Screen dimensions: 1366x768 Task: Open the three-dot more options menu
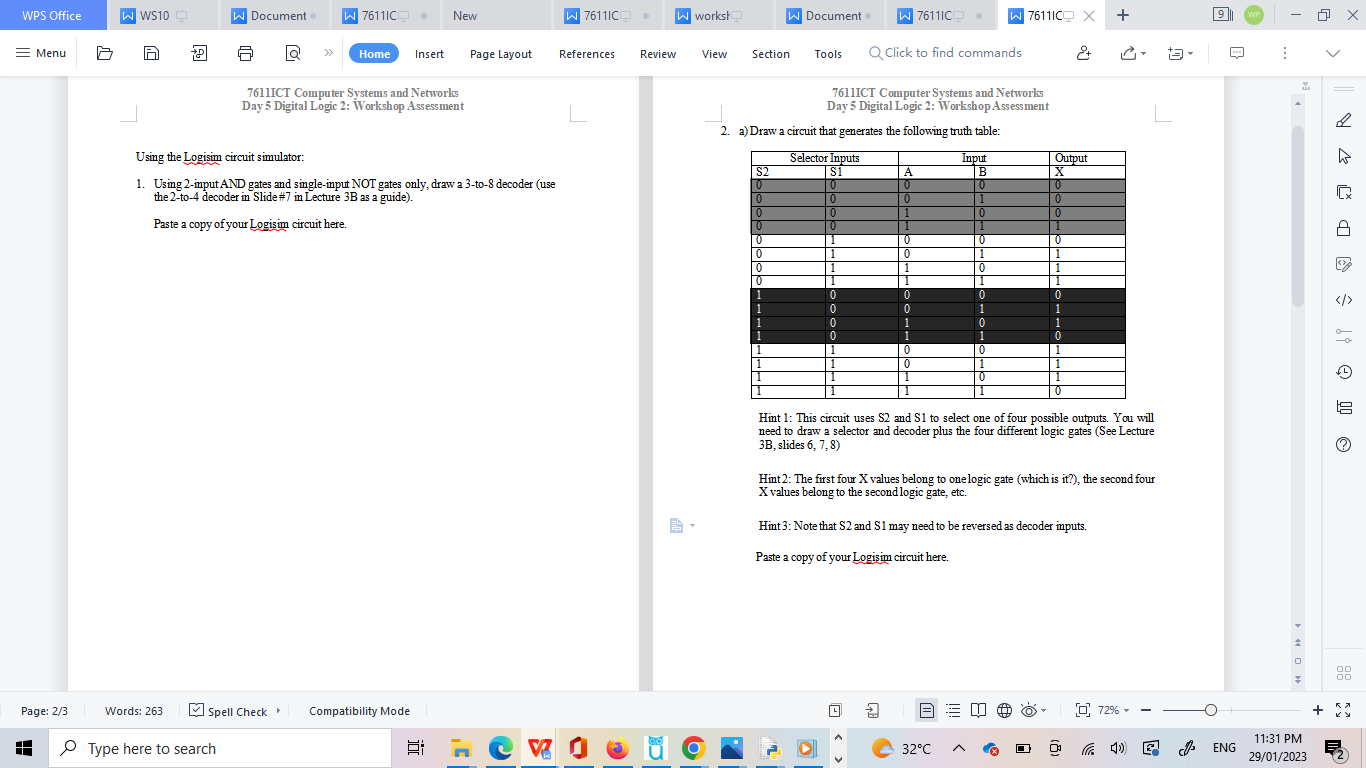pyautogui.click(x=1285, y=53)
